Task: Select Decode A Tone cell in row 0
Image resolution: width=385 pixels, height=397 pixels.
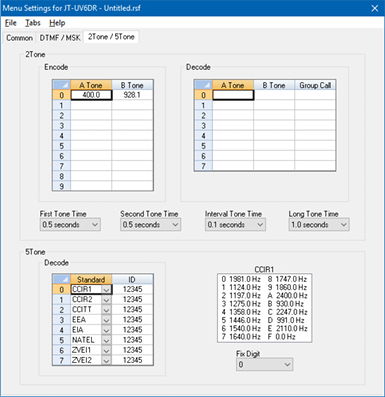Action: pyautogui.click(x=233, y=95)
